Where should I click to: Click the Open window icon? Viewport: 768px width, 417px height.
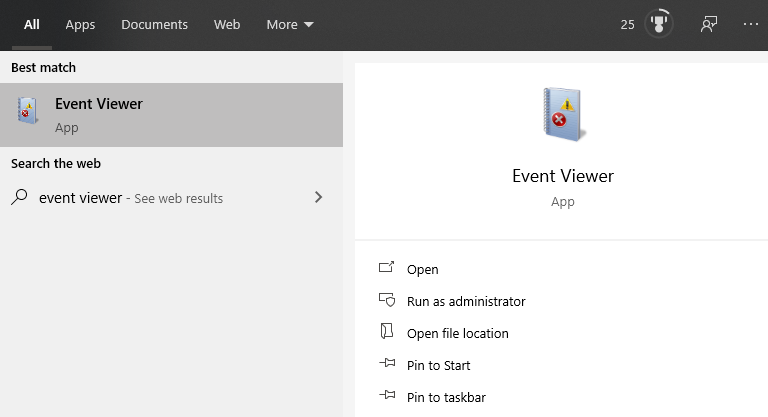[386, 267]
